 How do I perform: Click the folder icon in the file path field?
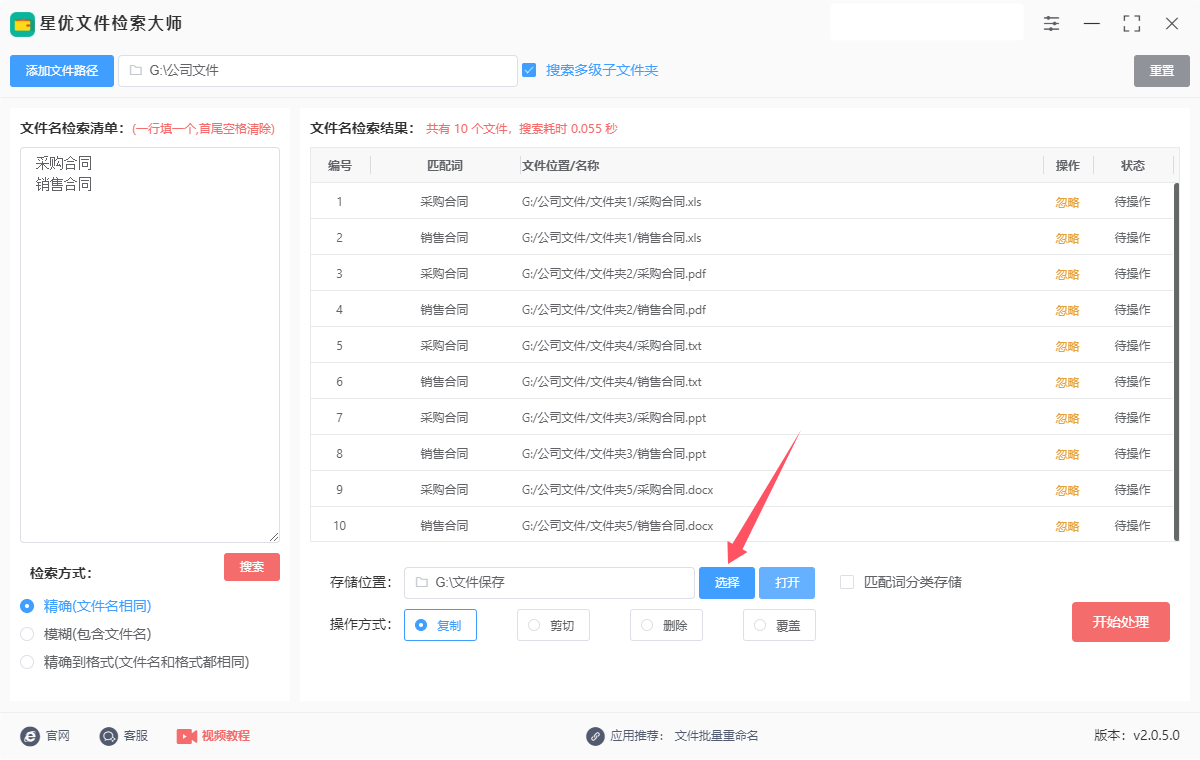coord(135,71)
